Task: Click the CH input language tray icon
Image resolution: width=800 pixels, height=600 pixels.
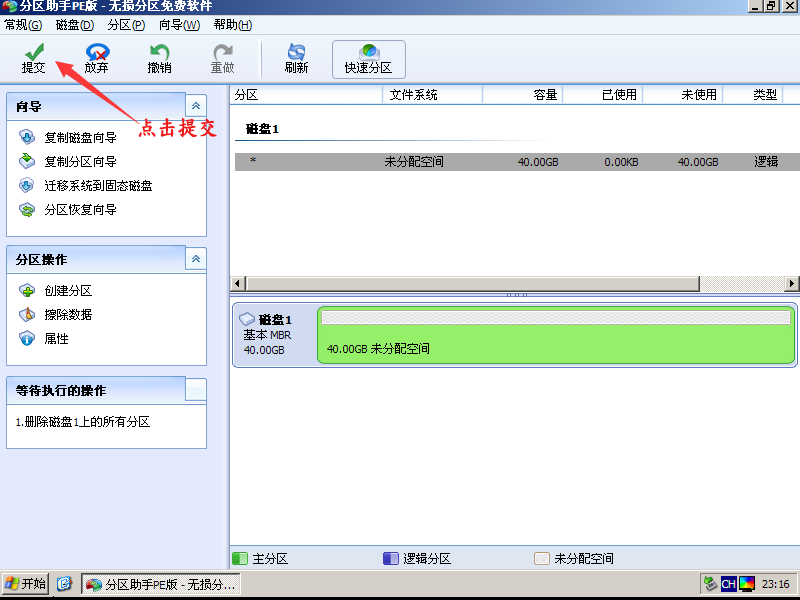Action: (729, 584)
